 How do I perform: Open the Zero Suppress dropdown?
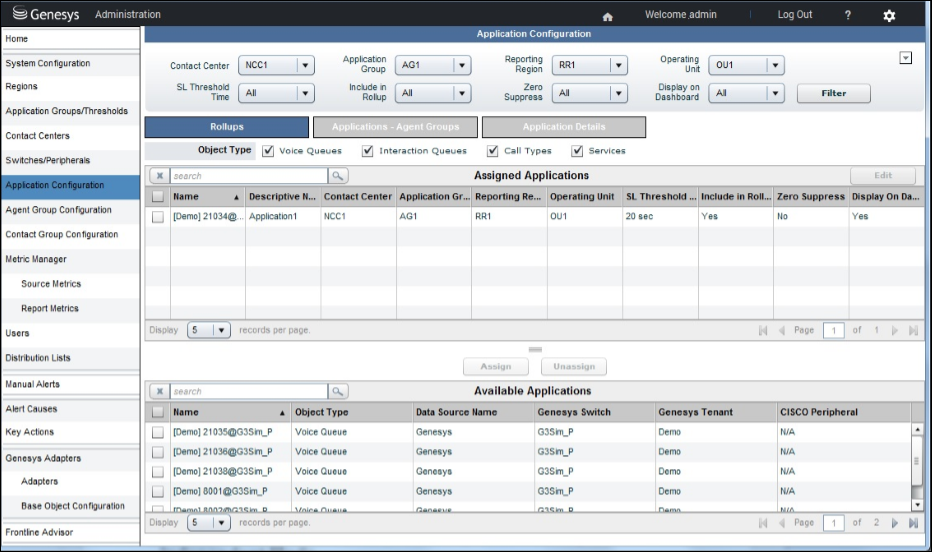pos(590,93)
